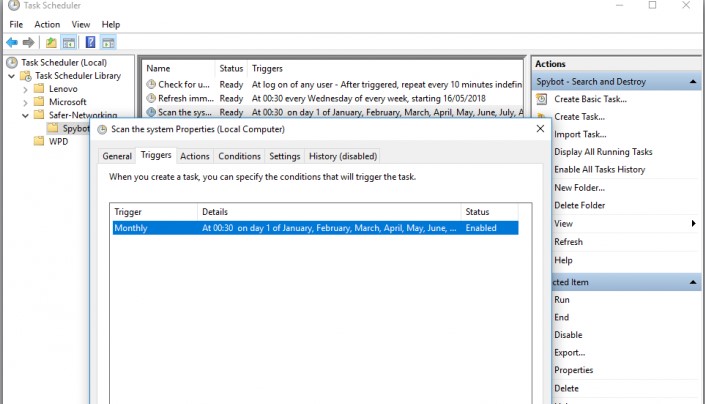This screenshot has width=705, height=404.
Task: Select the WPD folder in tree
Action: pos(58,141)
